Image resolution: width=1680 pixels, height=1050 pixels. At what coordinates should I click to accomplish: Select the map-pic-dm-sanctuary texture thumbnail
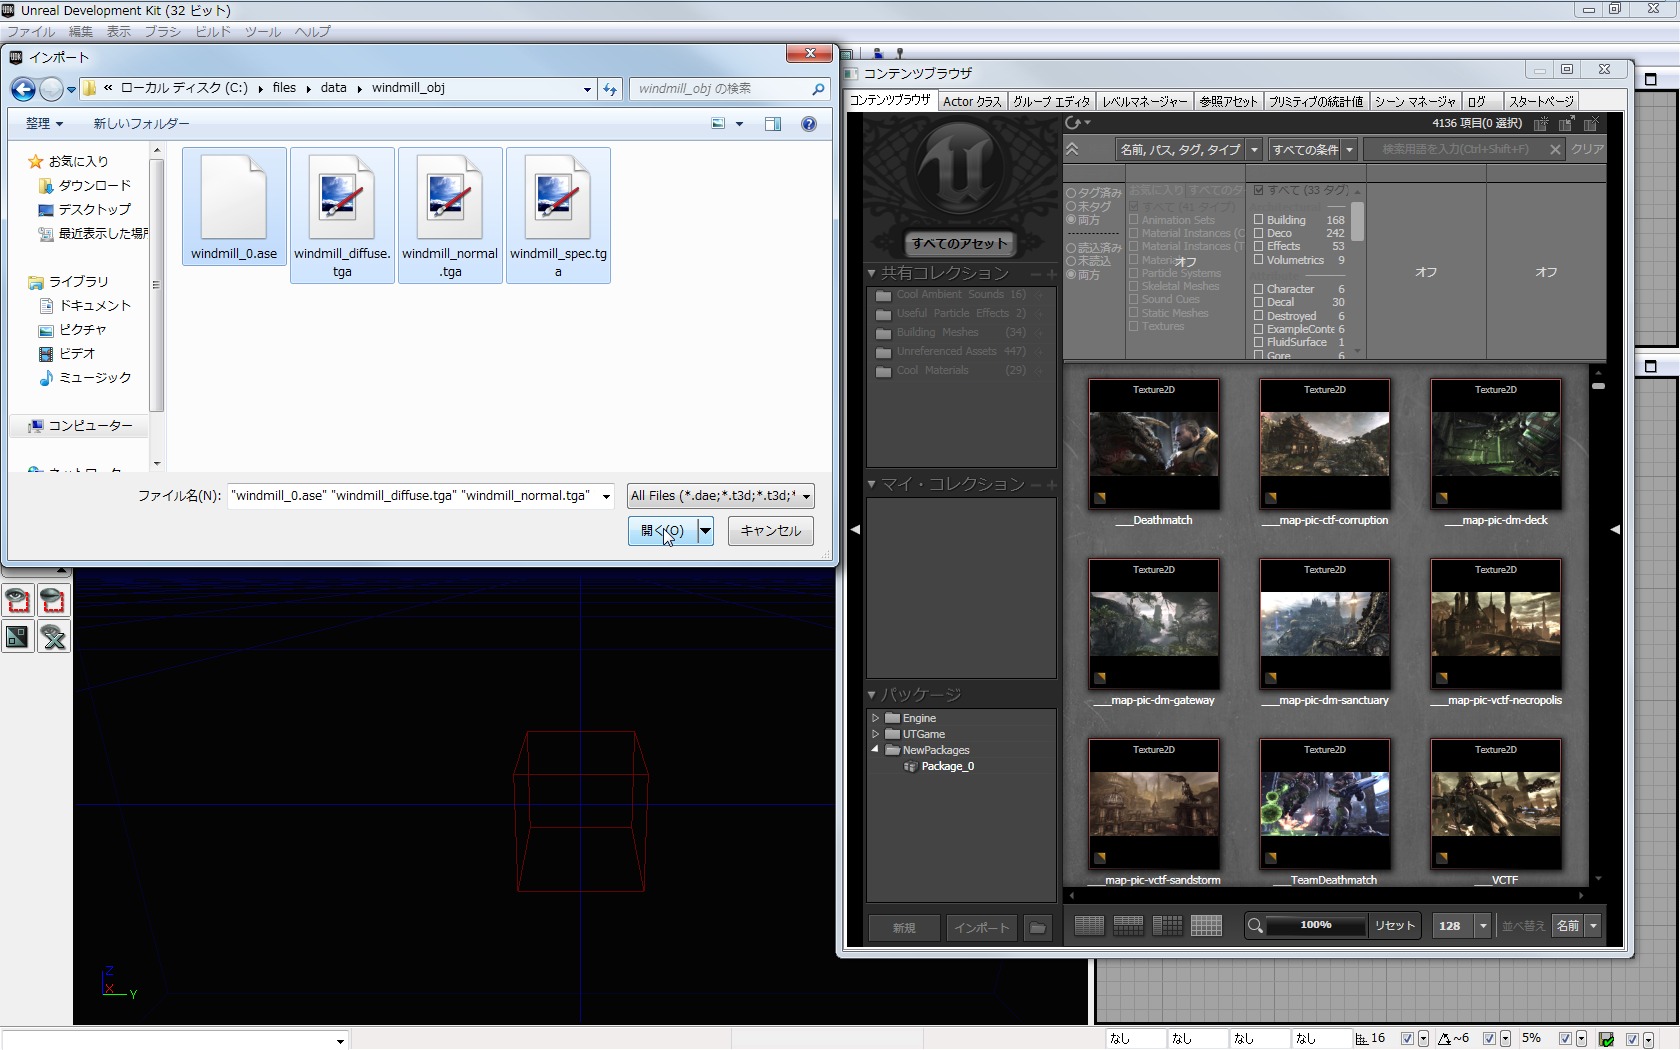1324,625
